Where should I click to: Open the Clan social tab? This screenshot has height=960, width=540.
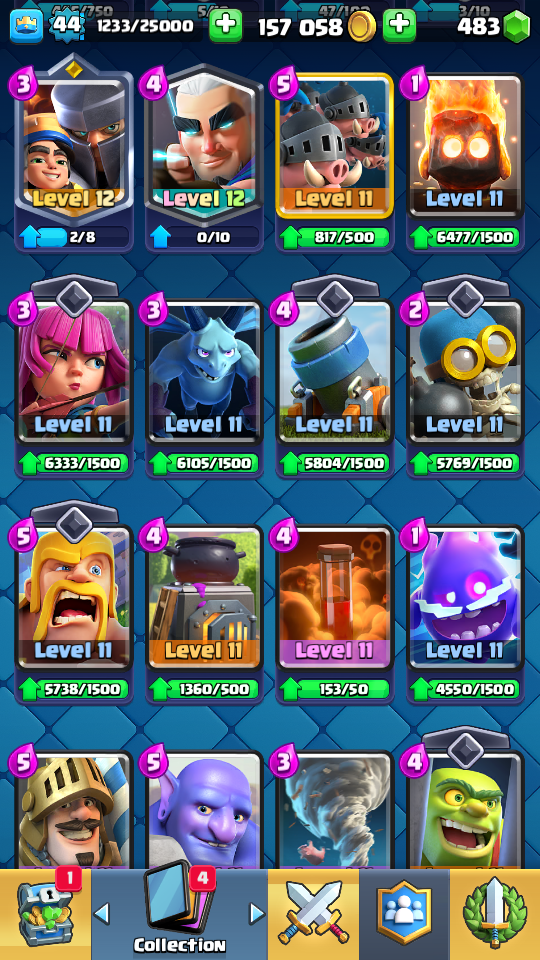404,915
